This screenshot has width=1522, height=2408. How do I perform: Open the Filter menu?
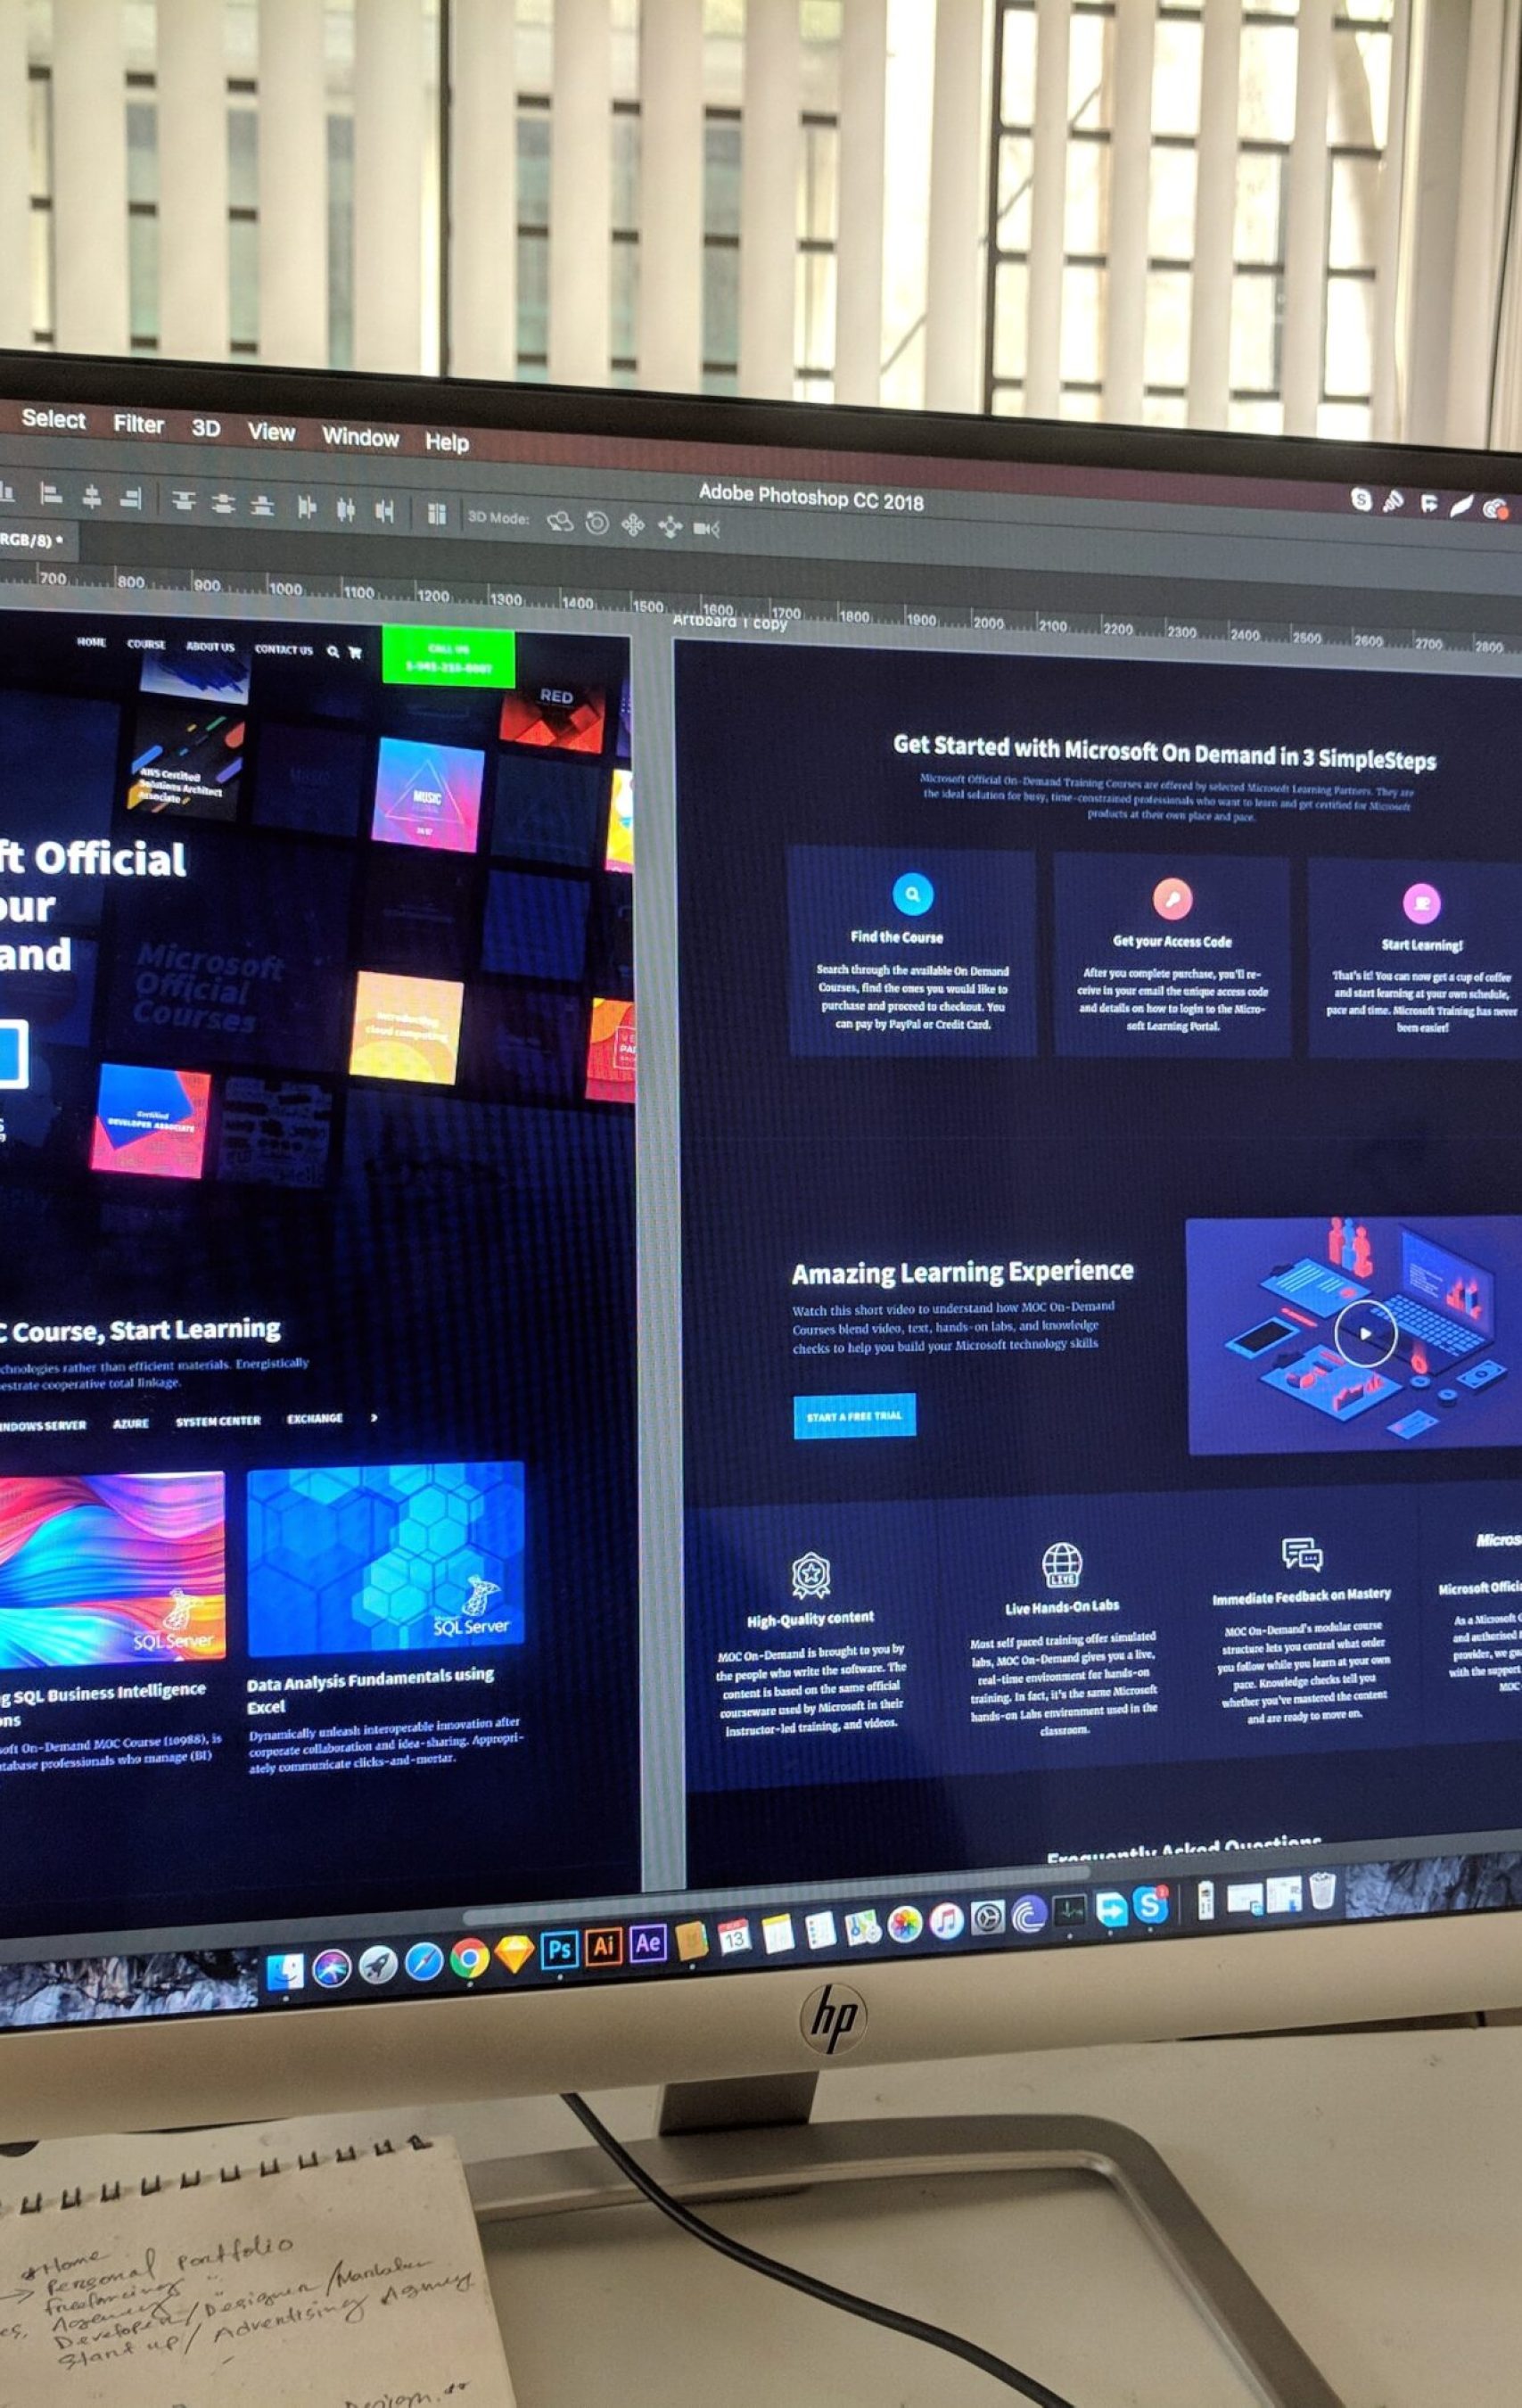138,424
